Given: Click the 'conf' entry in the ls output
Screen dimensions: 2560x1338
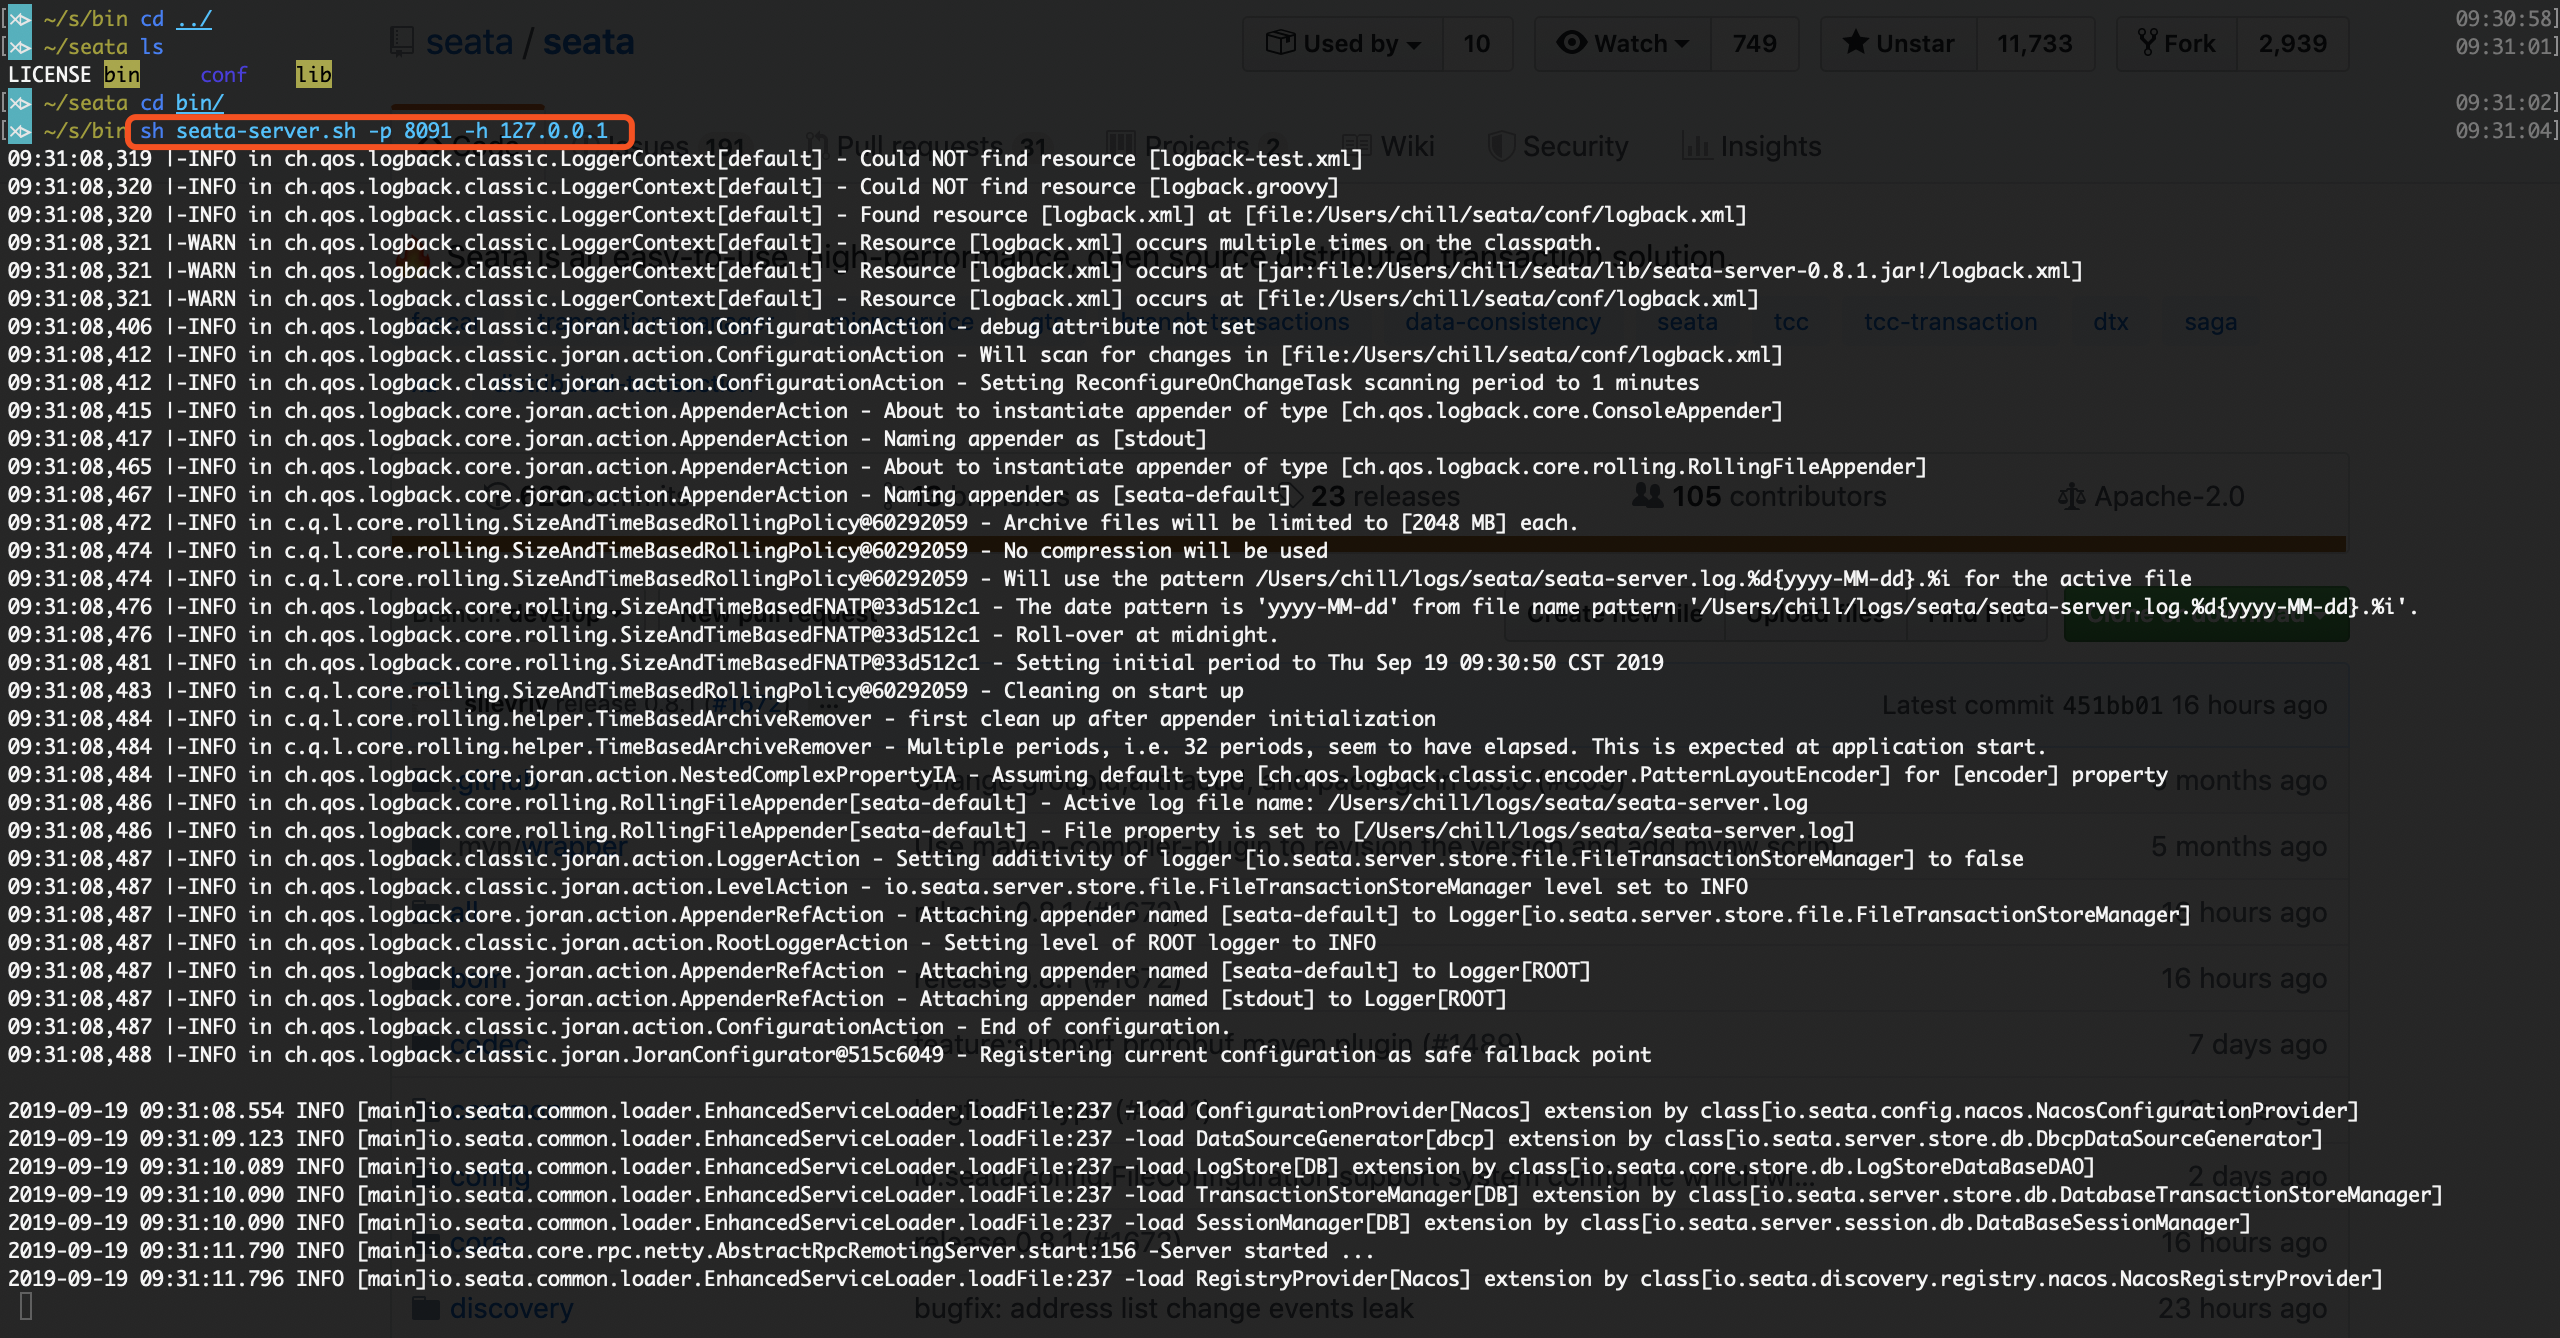Looking at the screenshot, I should (x=223, y=75).
